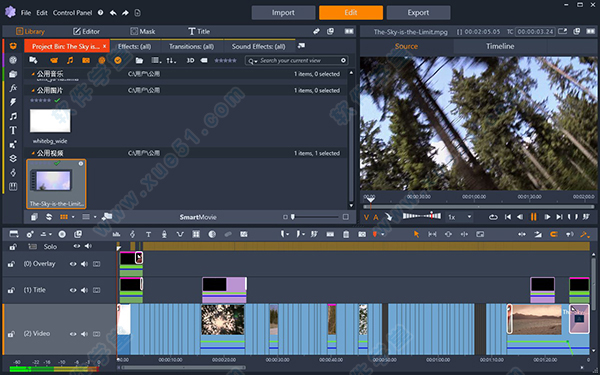Click the SmartMovie button
The width and height of the screenshot is (600, 375).
[x=198, y=217]
